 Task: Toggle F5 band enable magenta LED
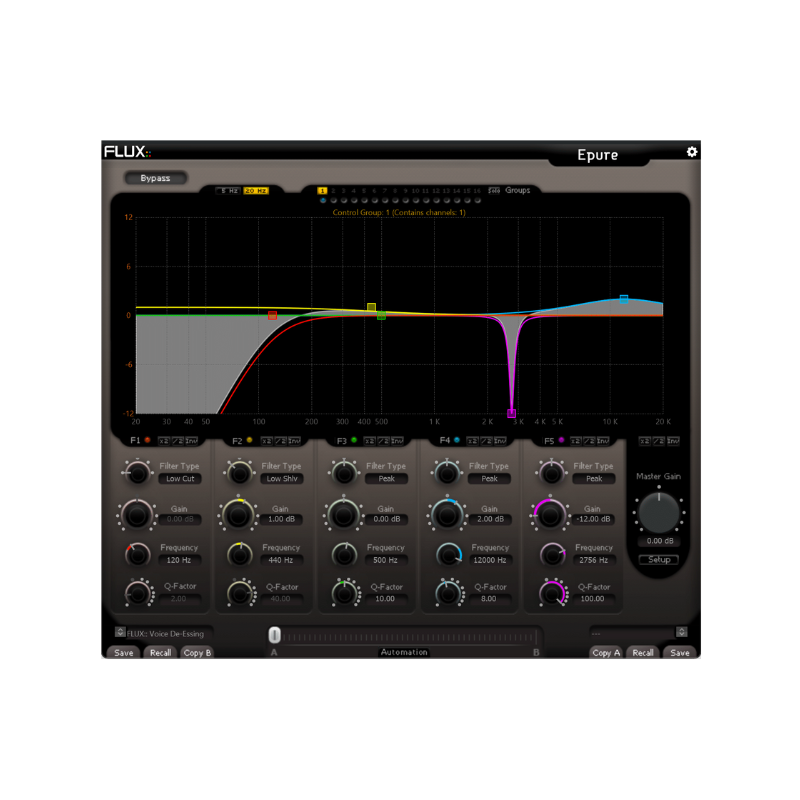[x=561, y=440]
